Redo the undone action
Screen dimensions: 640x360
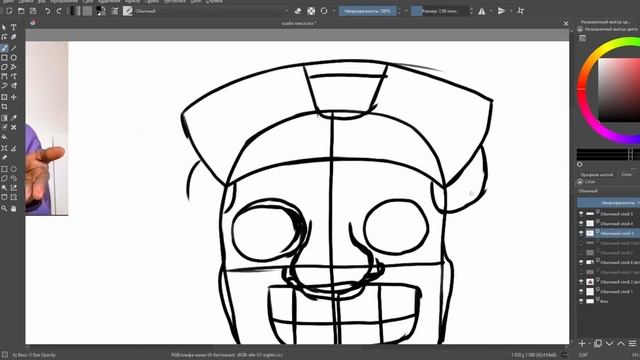click(59, 11)
